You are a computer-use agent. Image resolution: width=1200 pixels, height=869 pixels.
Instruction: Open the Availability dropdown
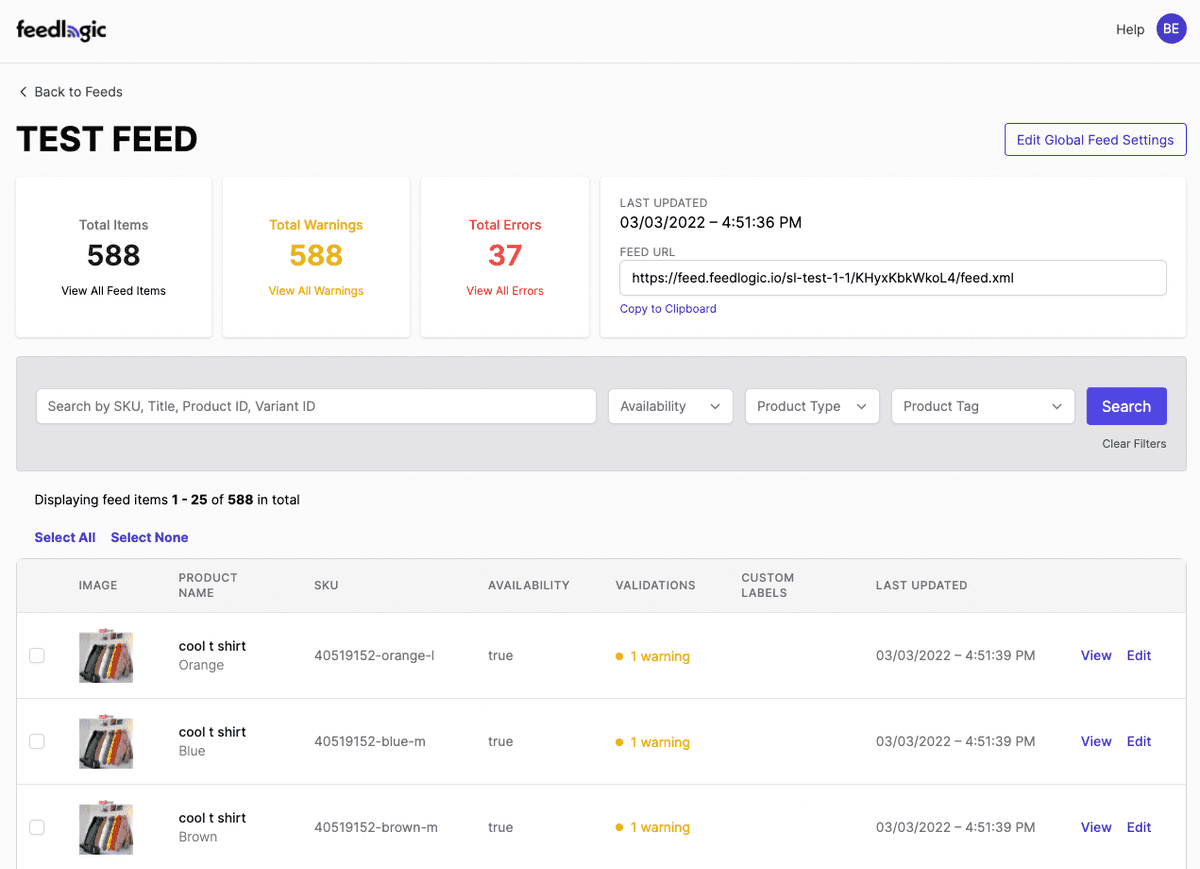[670, 406]
